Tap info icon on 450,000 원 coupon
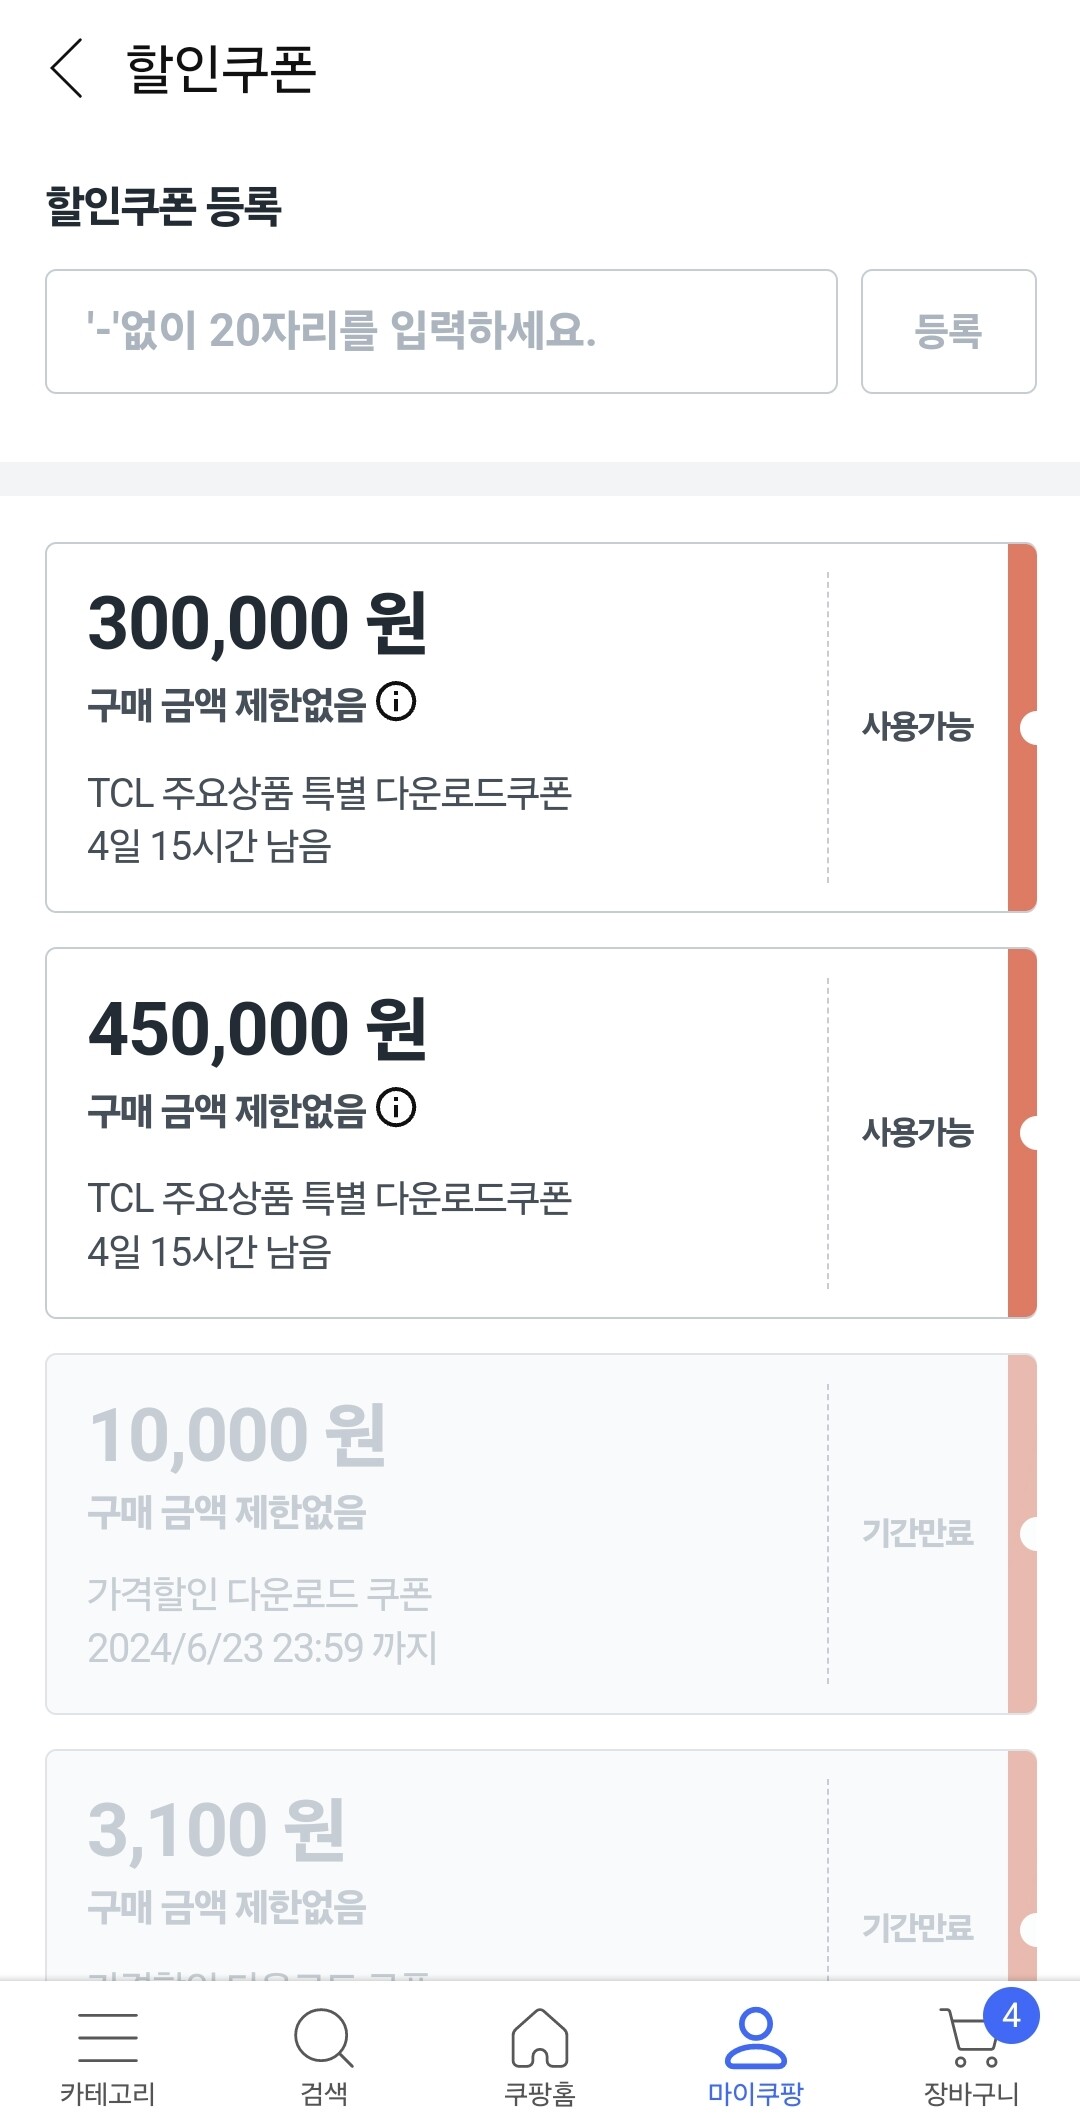The height and width of the screenshot is (2117, 1080). coord(396,1107)
